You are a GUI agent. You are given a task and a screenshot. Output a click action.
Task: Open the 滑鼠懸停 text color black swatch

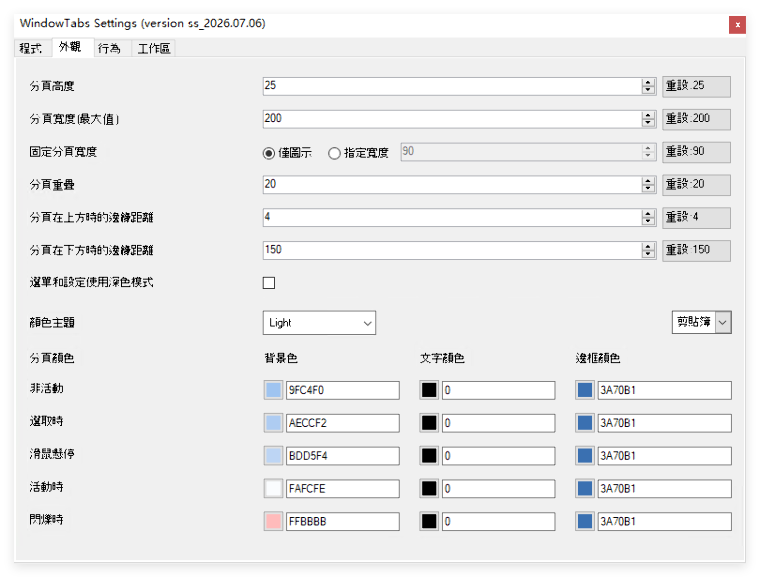[429, 456]
